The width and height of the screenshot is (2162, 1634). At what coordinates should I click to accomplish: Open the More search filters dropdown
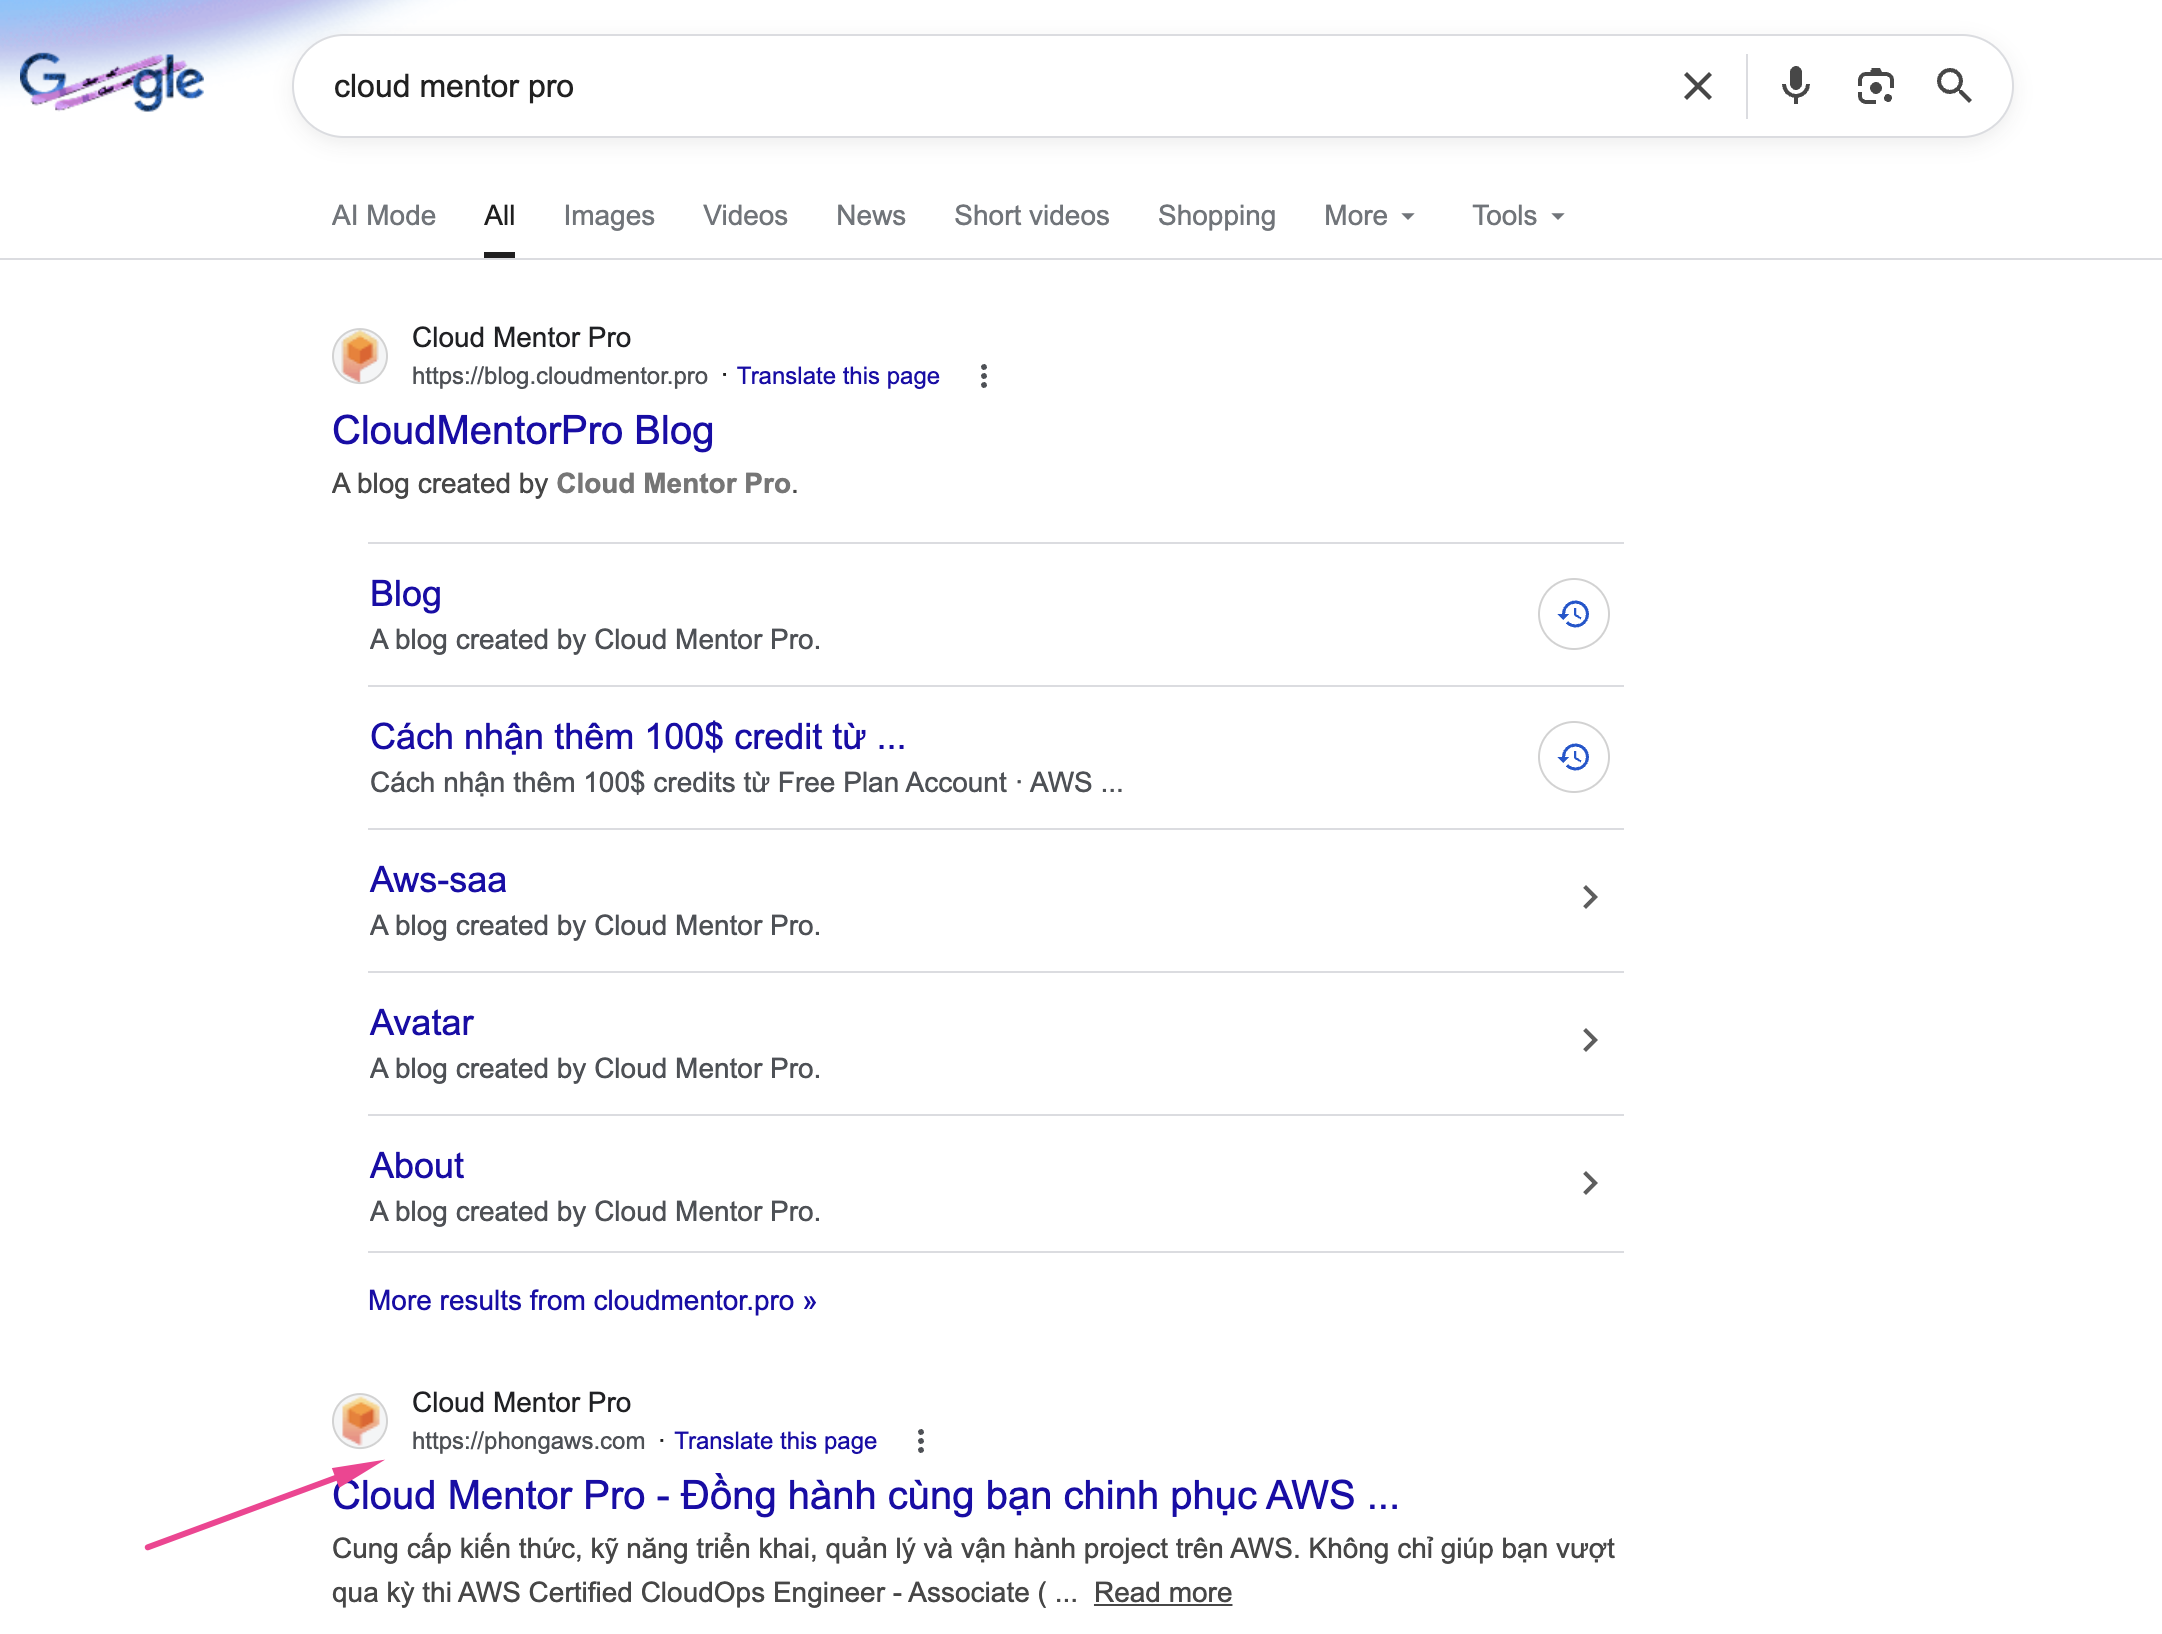(x=1368, y=216)
